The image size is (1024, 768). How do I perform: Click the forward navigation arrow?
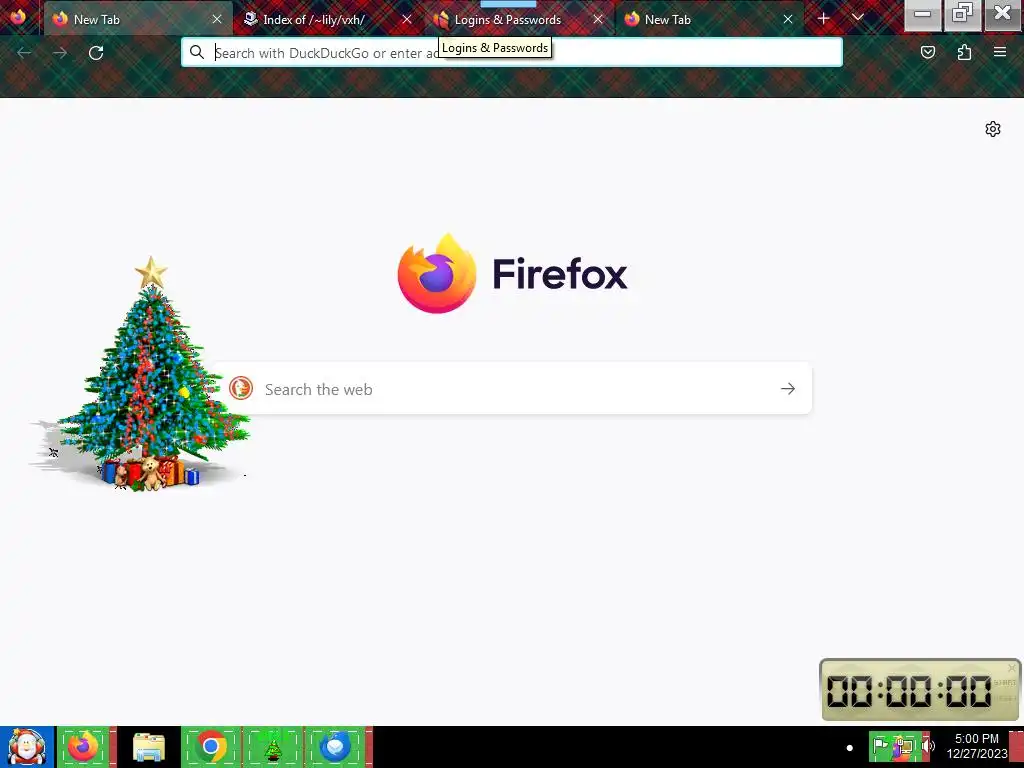(x=60, y=53)
